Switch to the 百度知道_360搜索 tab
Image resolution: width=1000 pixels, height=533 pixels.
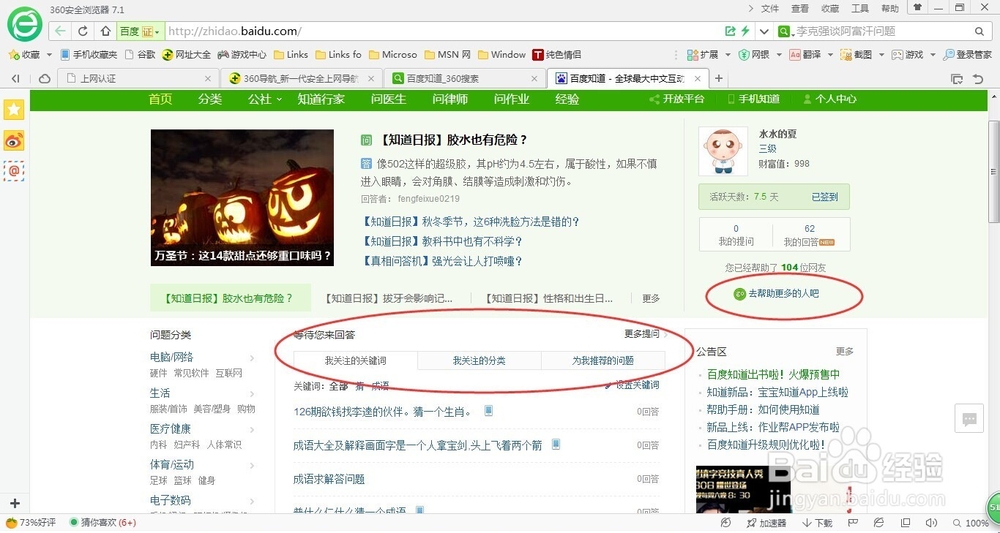click(465, 78)
